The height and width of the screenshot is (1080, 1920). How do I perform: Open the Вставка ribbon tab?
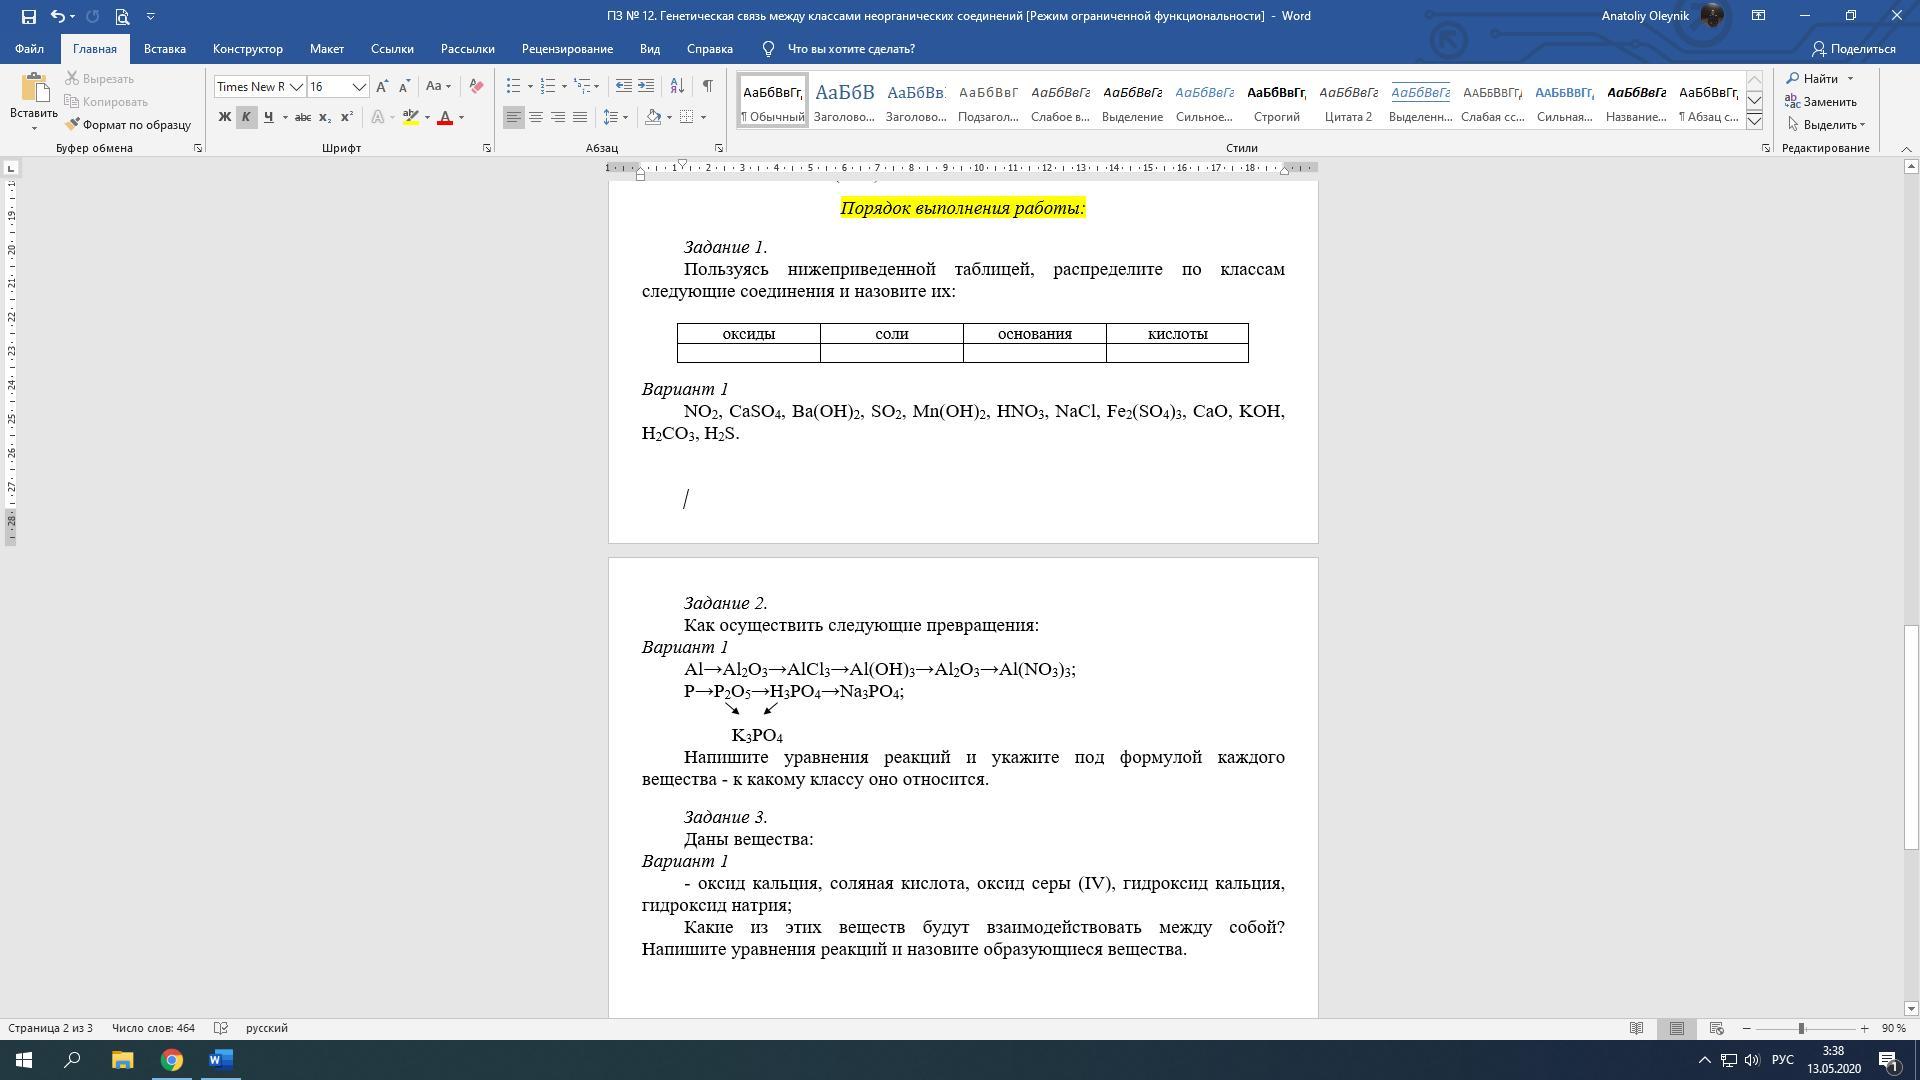(164, 49)
